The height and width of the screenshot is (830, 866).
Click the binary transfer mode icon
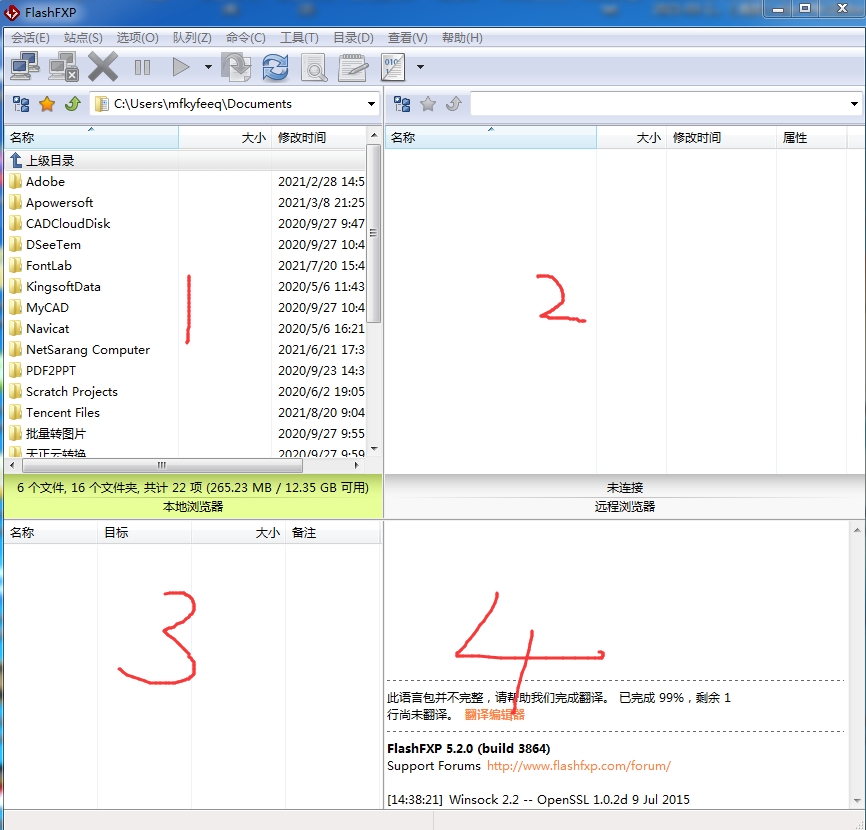click(x=393, y=67)
